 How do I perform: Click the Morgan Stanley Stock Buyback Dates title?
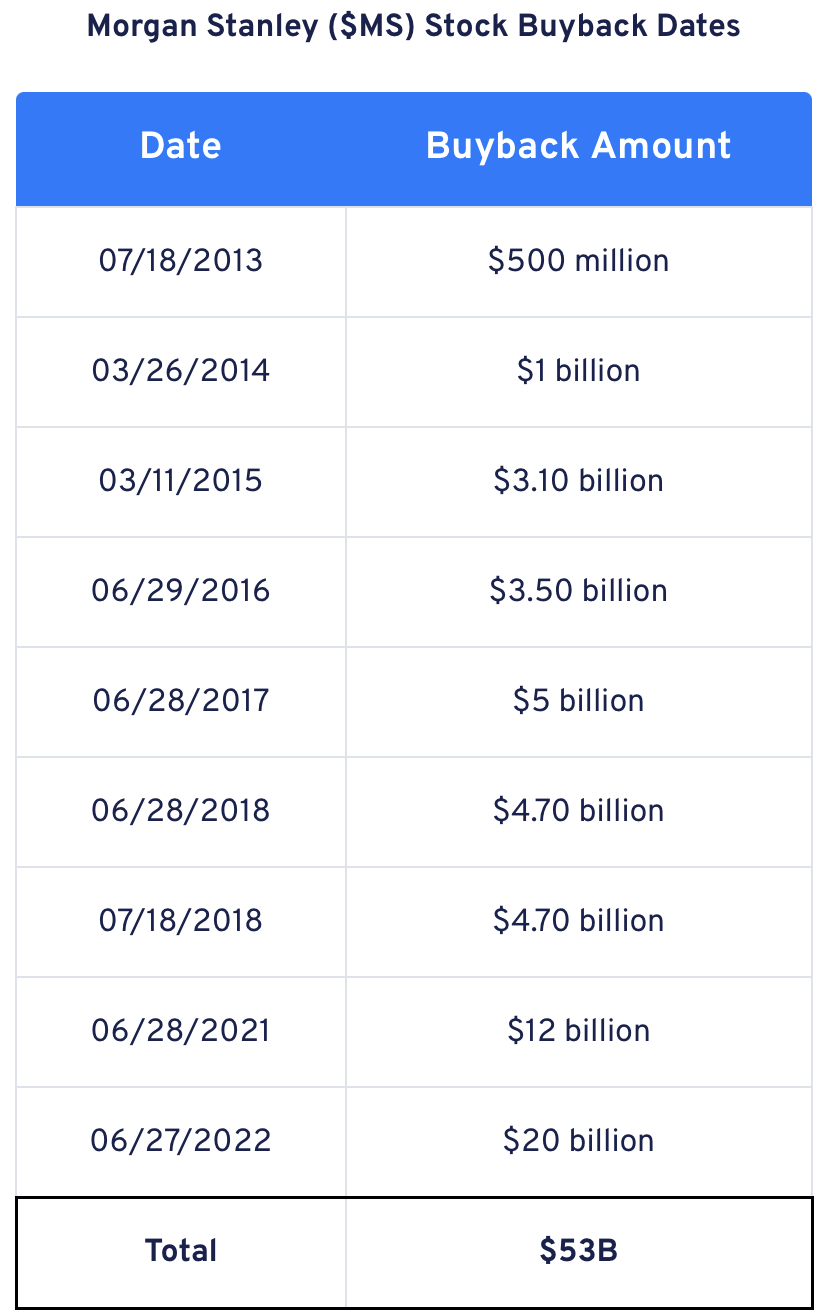[414, 26]
